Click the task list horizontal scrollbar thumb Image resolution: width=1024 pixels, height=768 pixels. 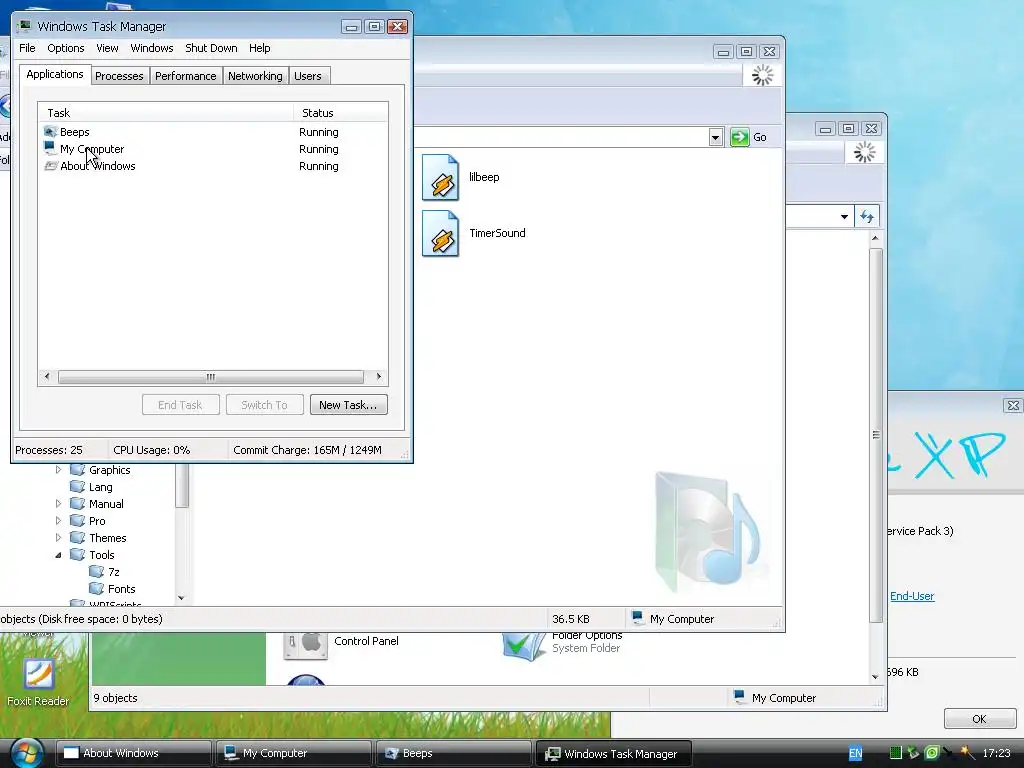[210, 377]
